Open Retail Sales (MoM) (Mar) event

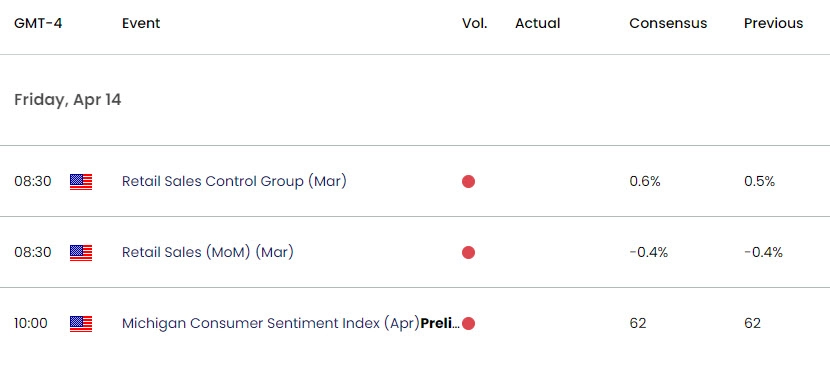208,252
